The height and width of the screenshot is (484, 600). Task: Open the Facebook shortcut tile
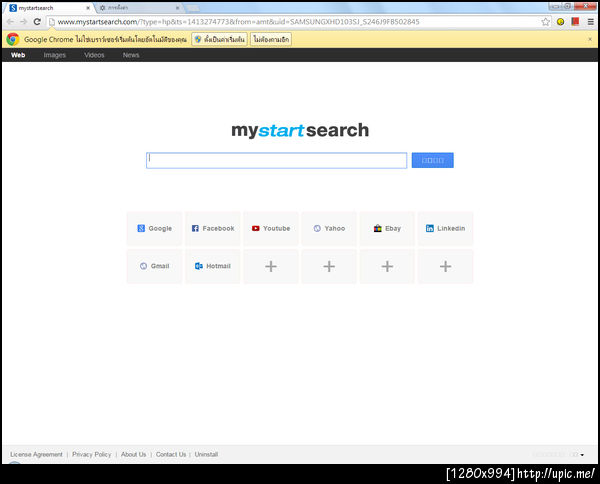213,228
